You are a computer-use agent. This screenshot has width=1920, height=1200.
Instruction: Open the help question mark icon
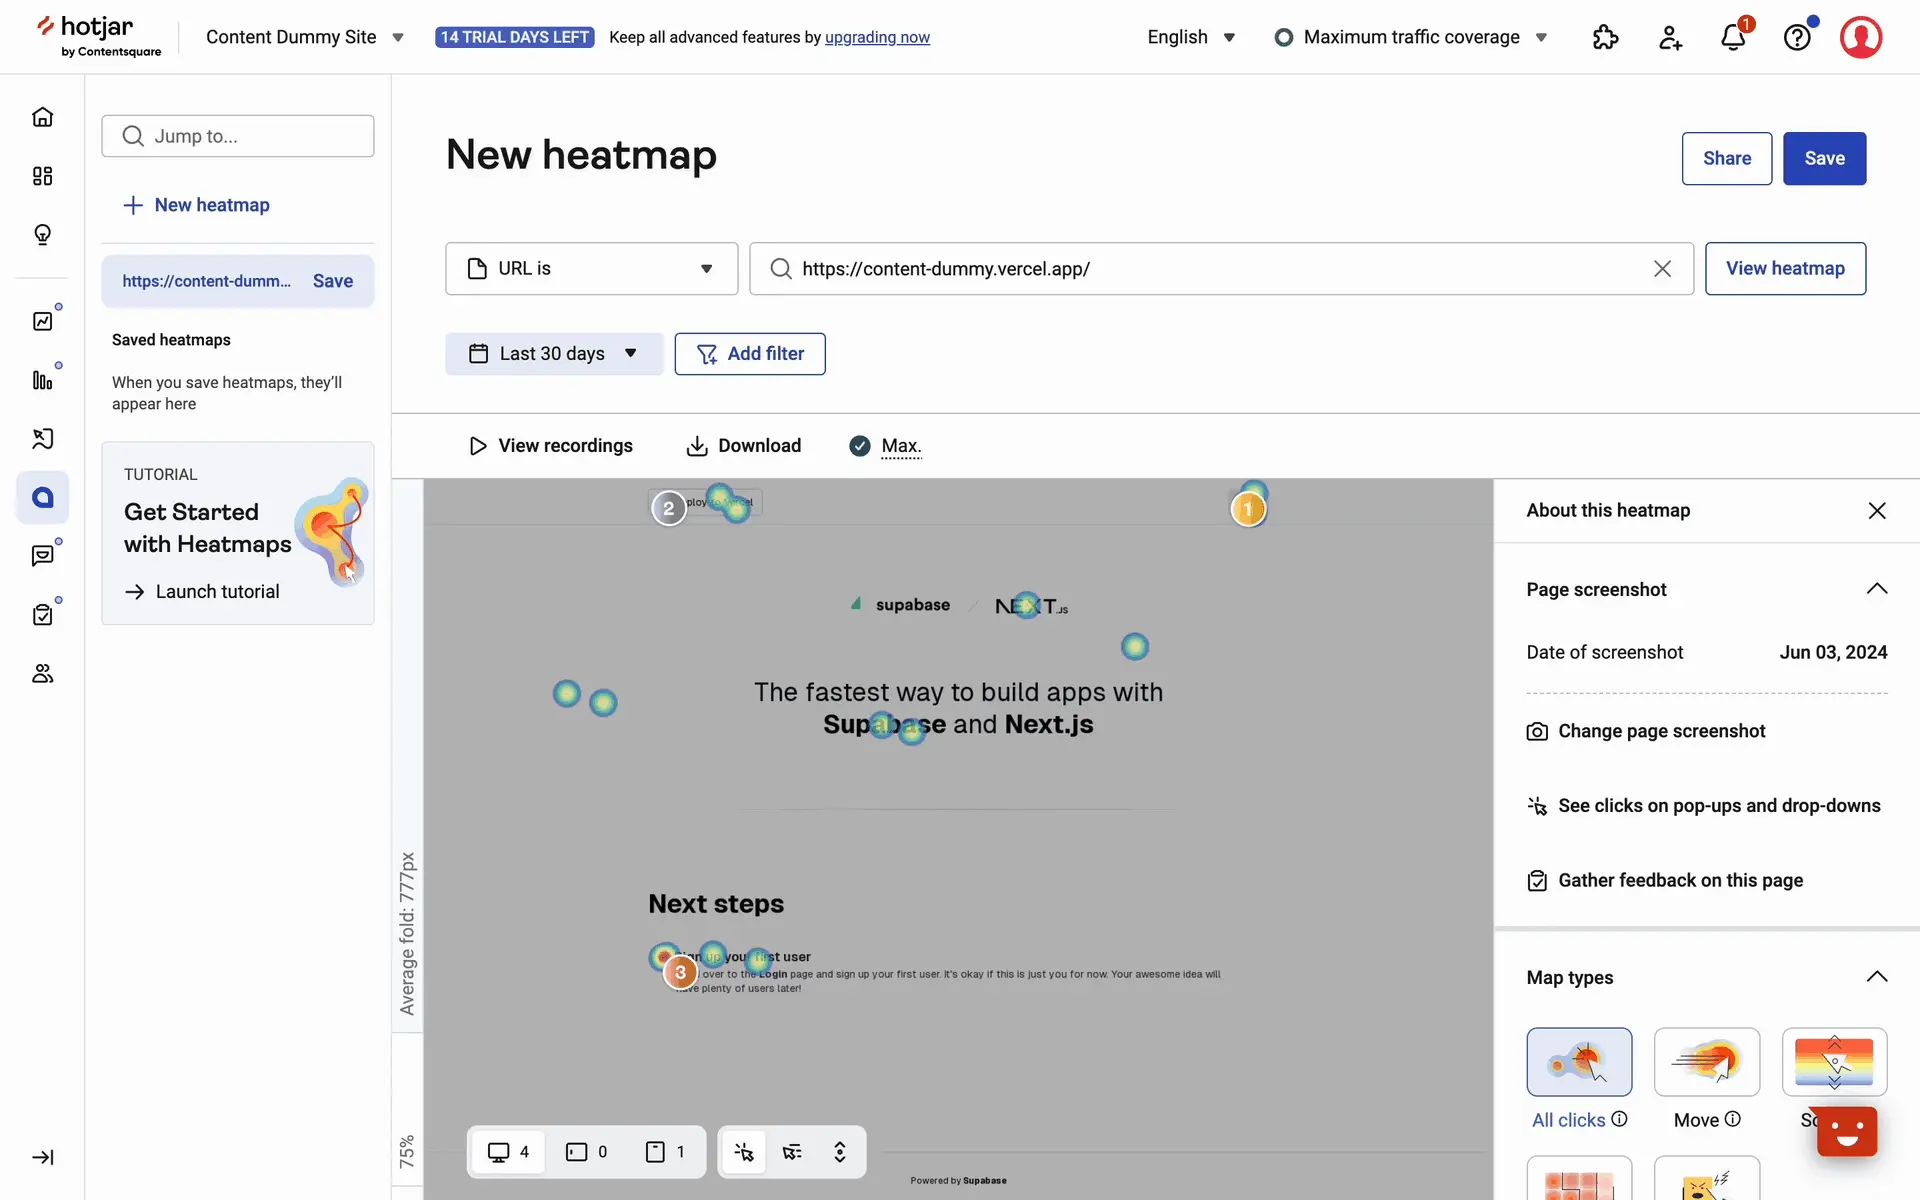1797,38
